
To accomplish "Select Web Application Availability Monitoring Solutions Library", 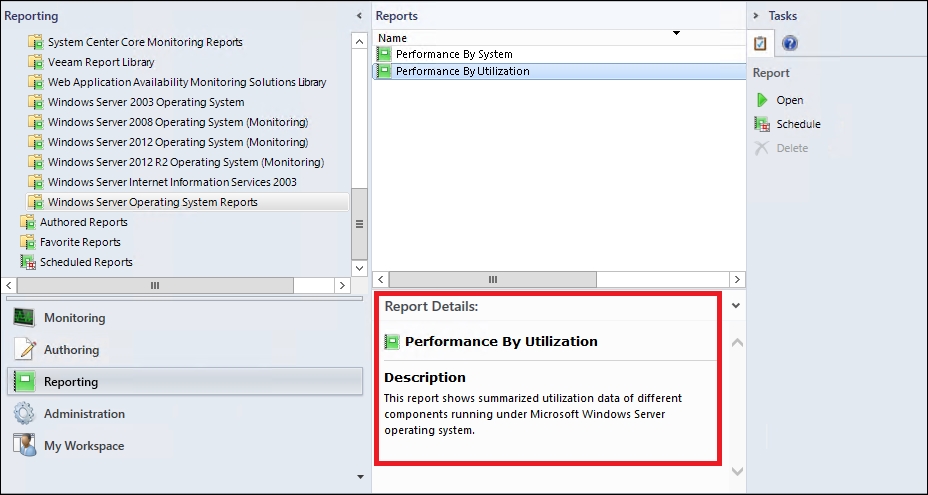I will [x=187, y=82].
